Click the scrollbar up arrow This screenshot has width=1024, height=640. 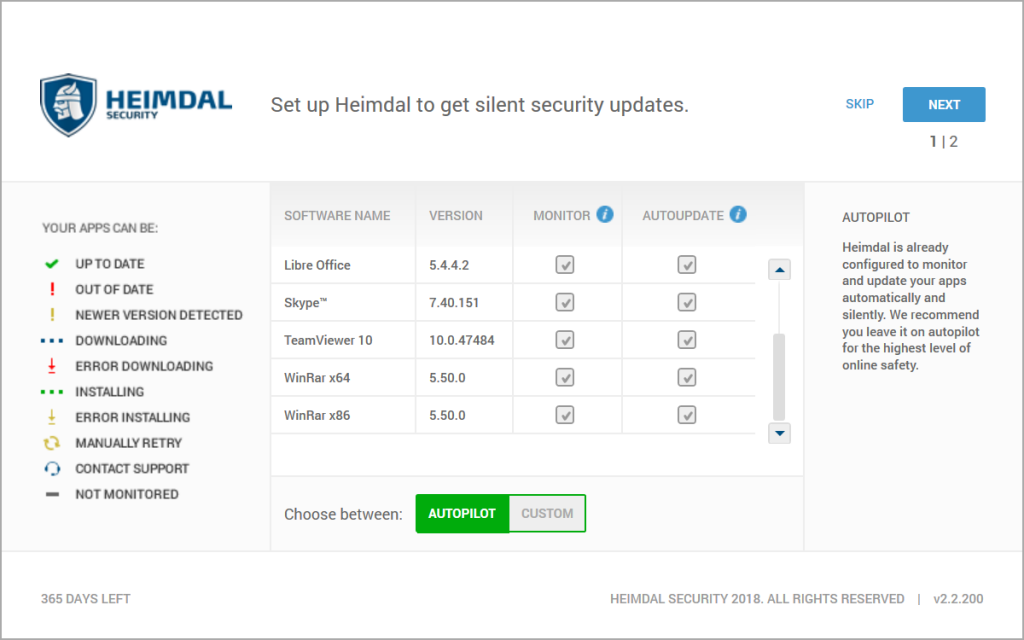779,268
